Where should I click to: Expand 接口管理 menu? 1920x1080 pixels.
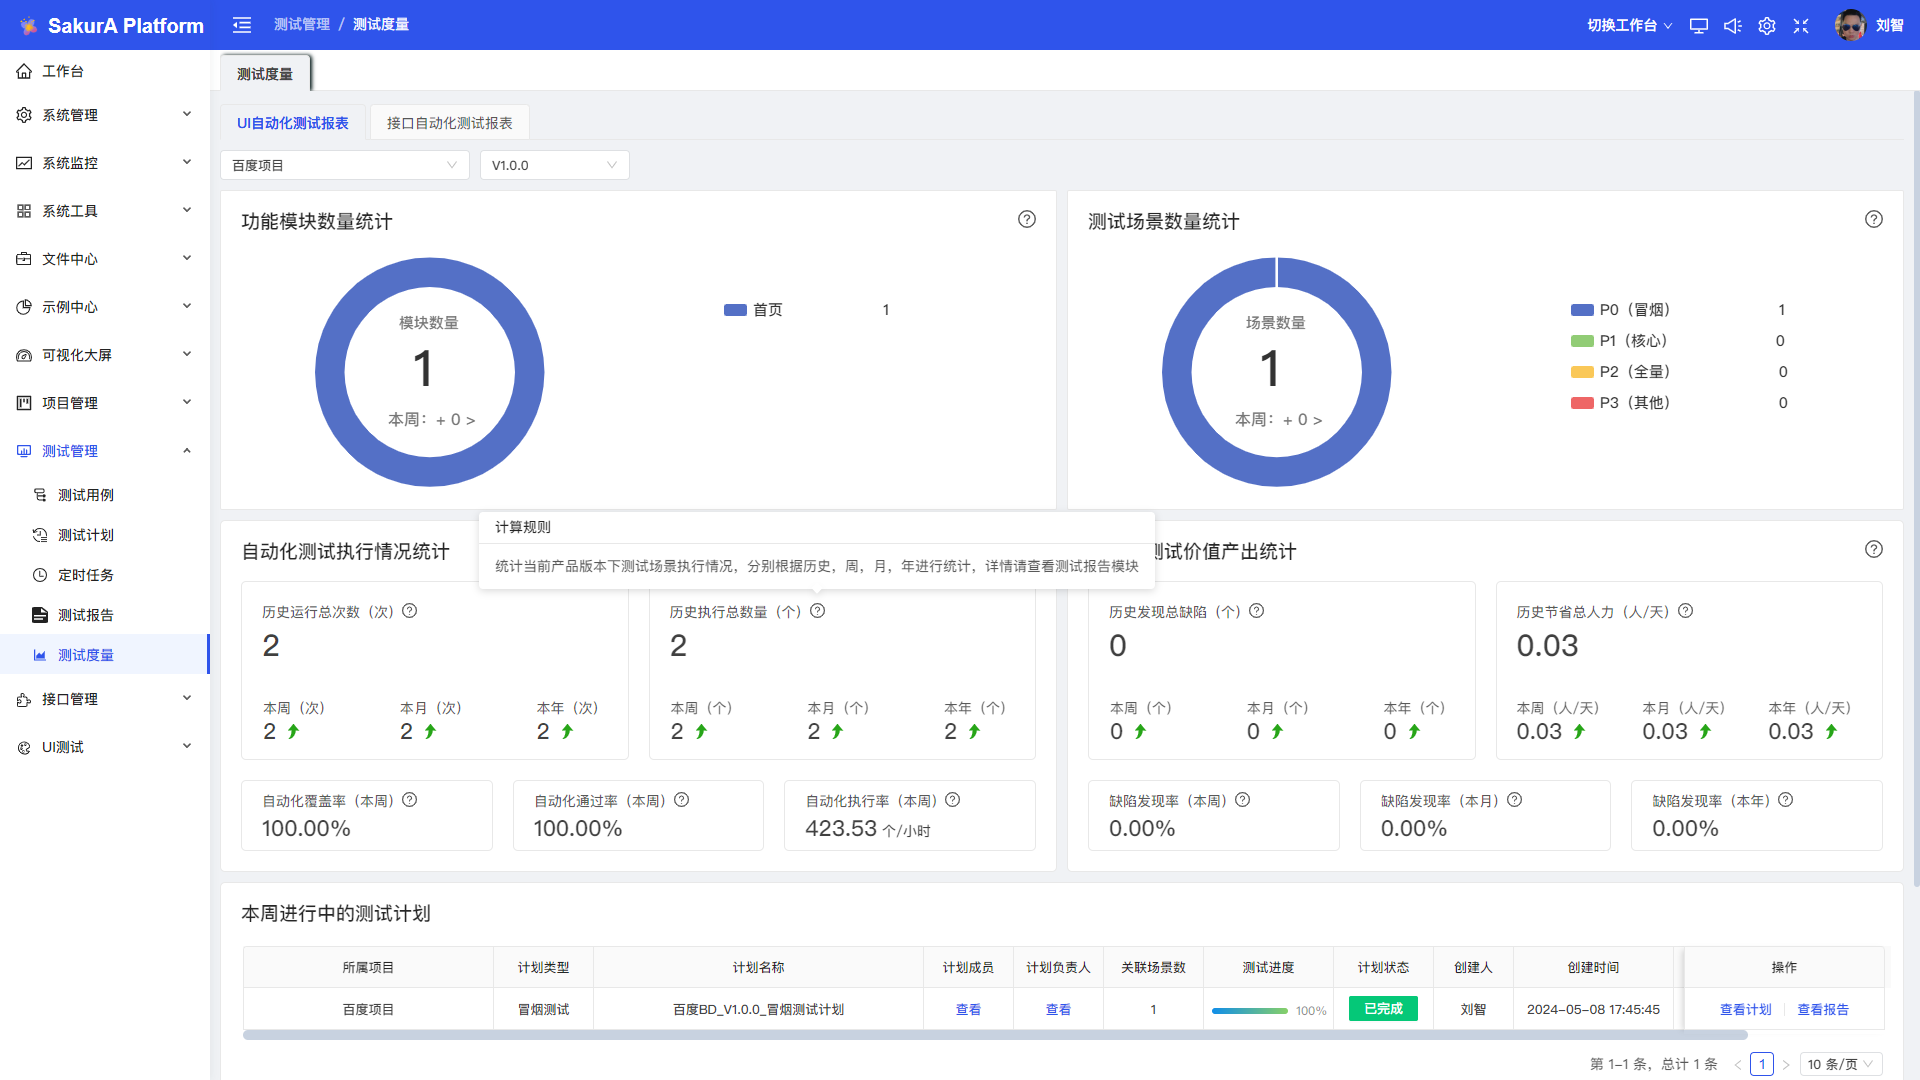click(105, 699)
